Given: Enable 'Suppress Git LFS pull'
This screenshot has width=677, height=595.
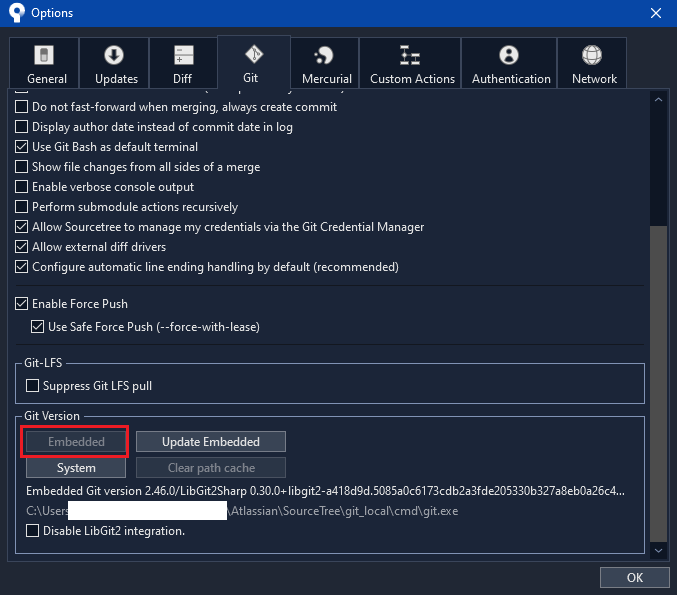Looking at the screenshot, I should tap(32, 385).
